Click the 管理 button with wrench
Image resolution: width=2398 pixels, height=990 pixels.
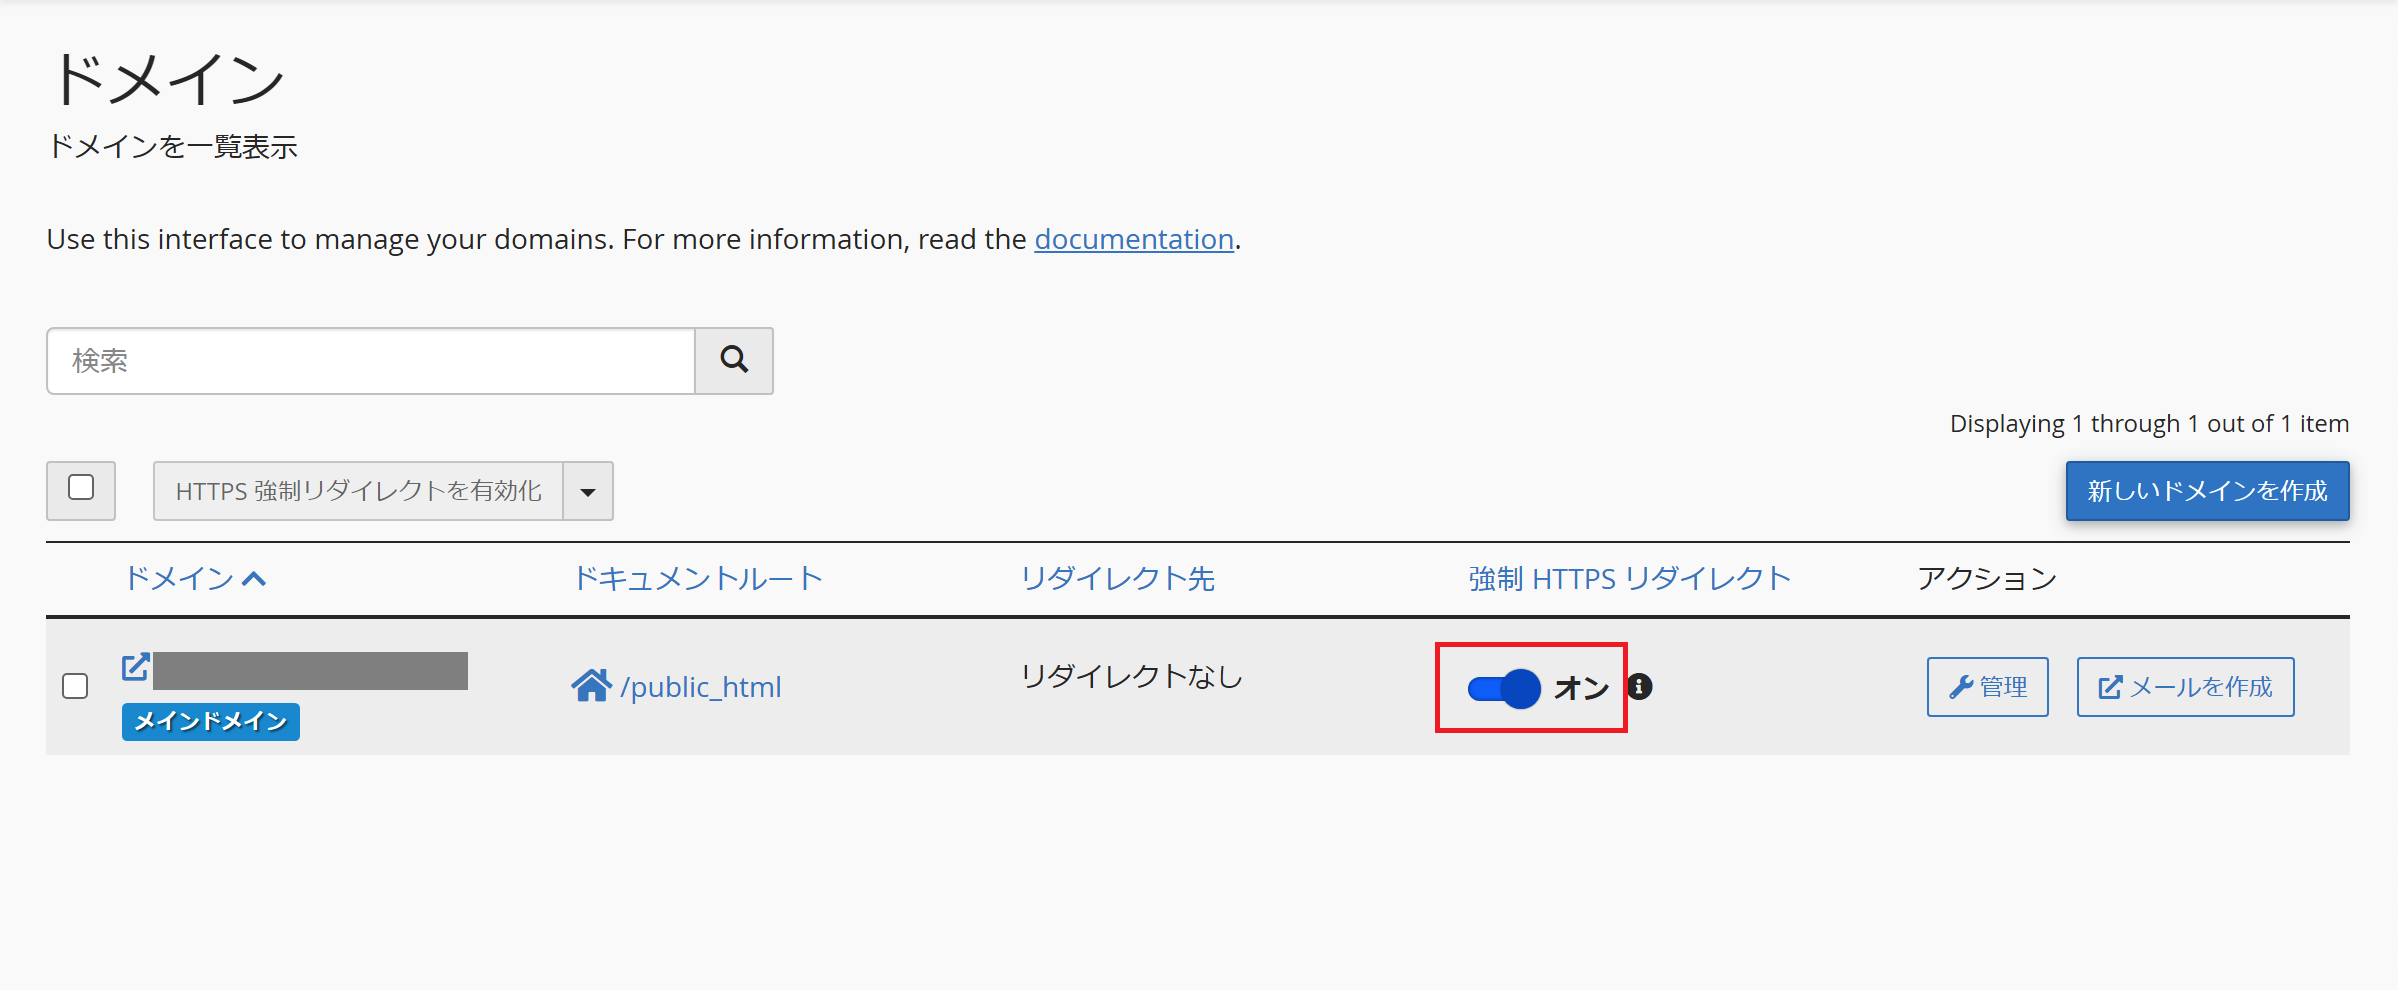pos(1987,687)
